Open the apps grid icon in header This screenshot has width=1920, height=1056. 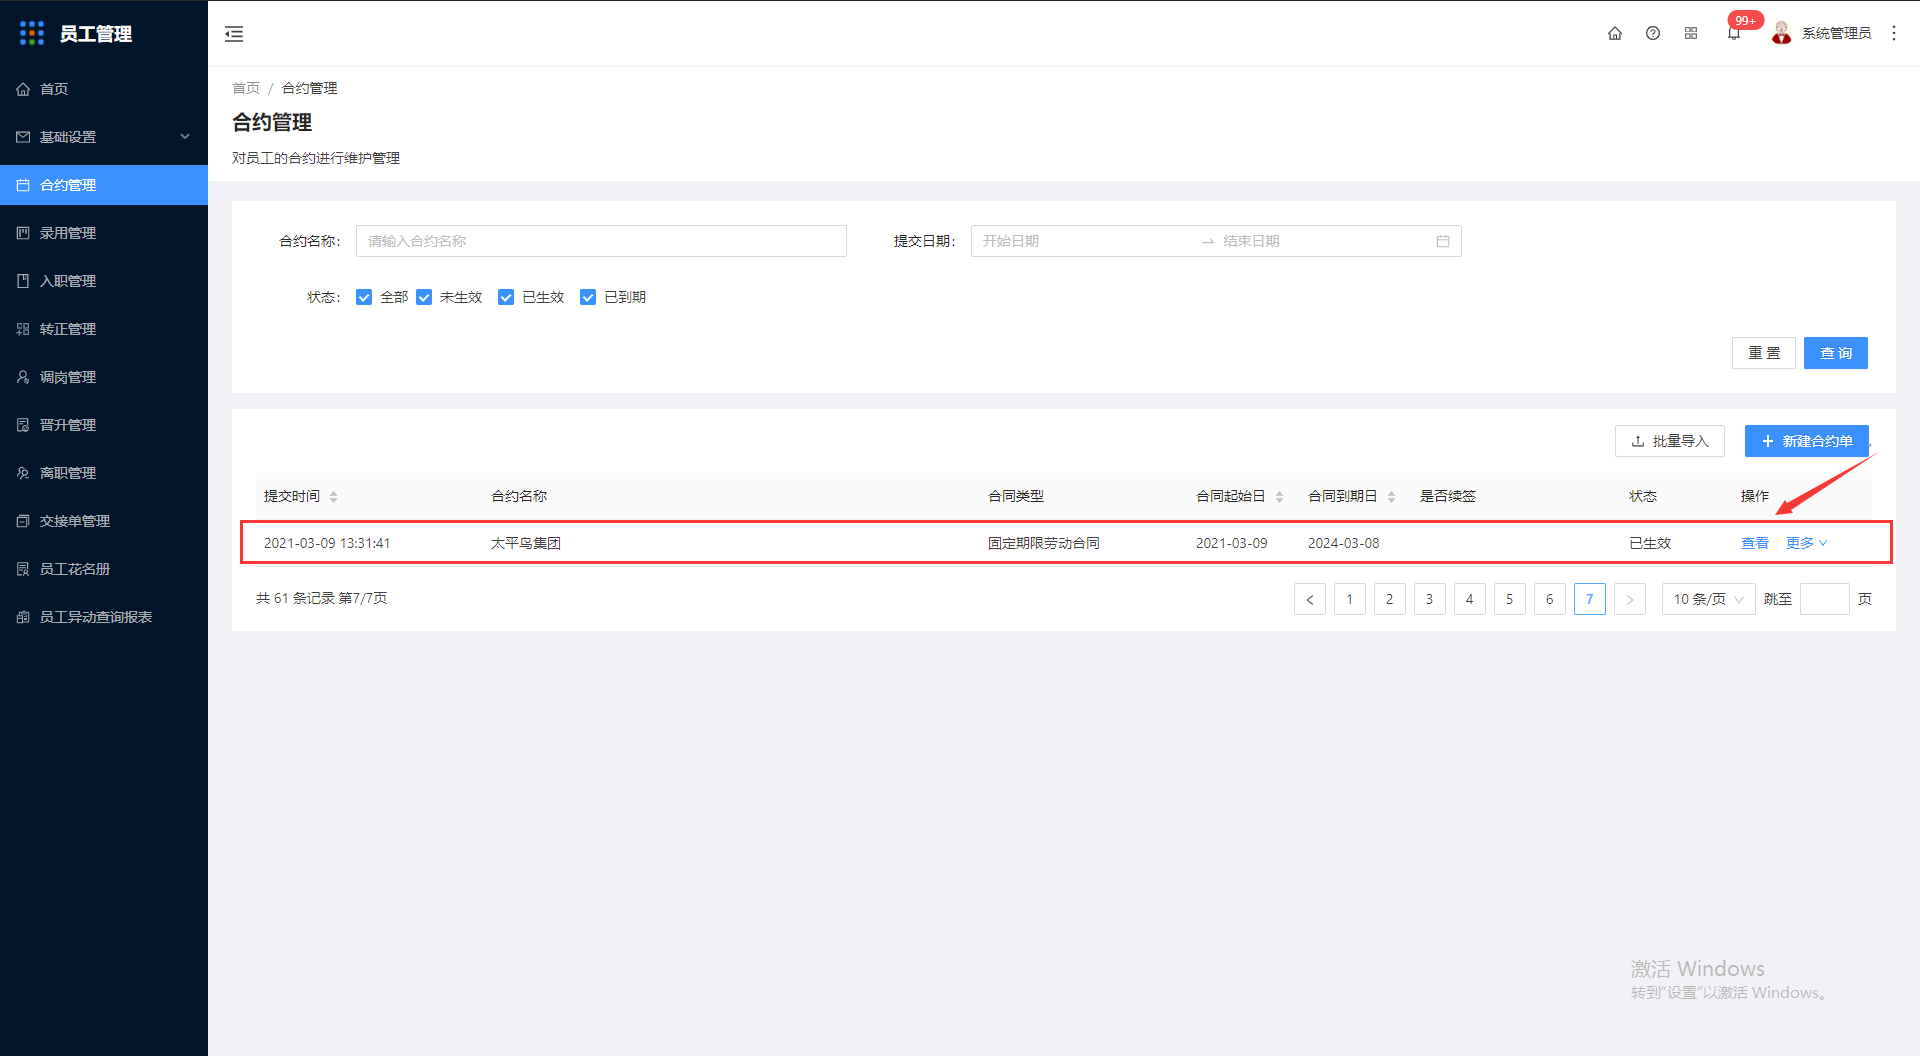[1691, 33]
